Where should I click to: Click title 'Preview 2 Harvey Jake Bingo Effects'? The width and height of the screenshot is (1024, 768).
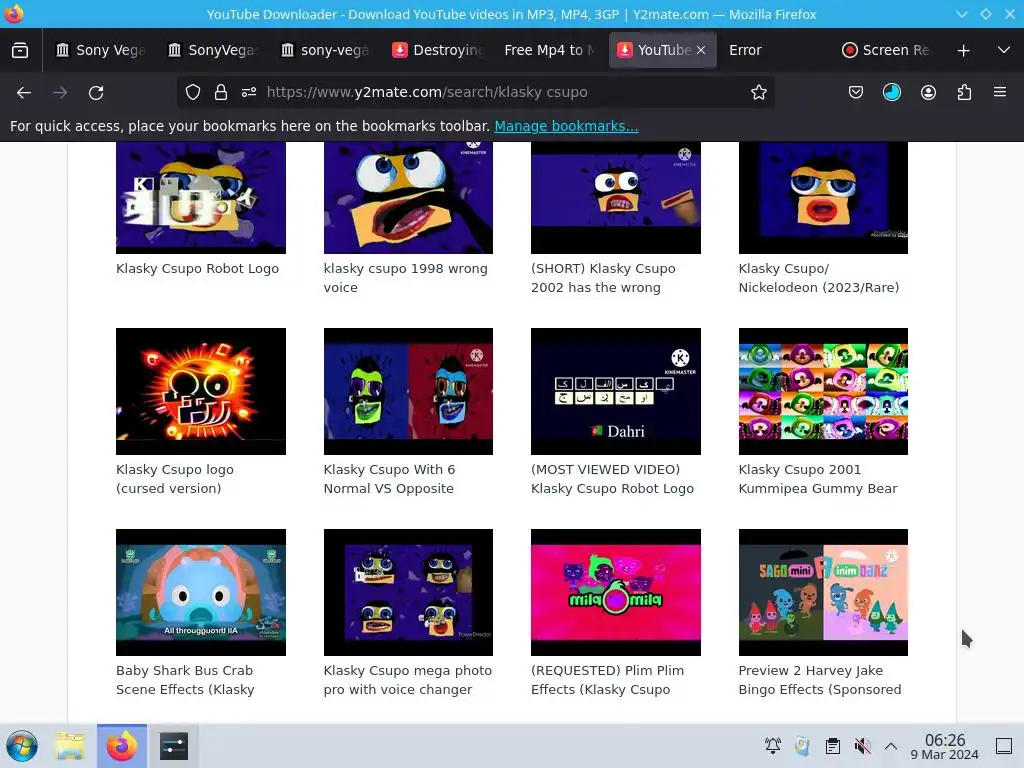click(820, 680)
